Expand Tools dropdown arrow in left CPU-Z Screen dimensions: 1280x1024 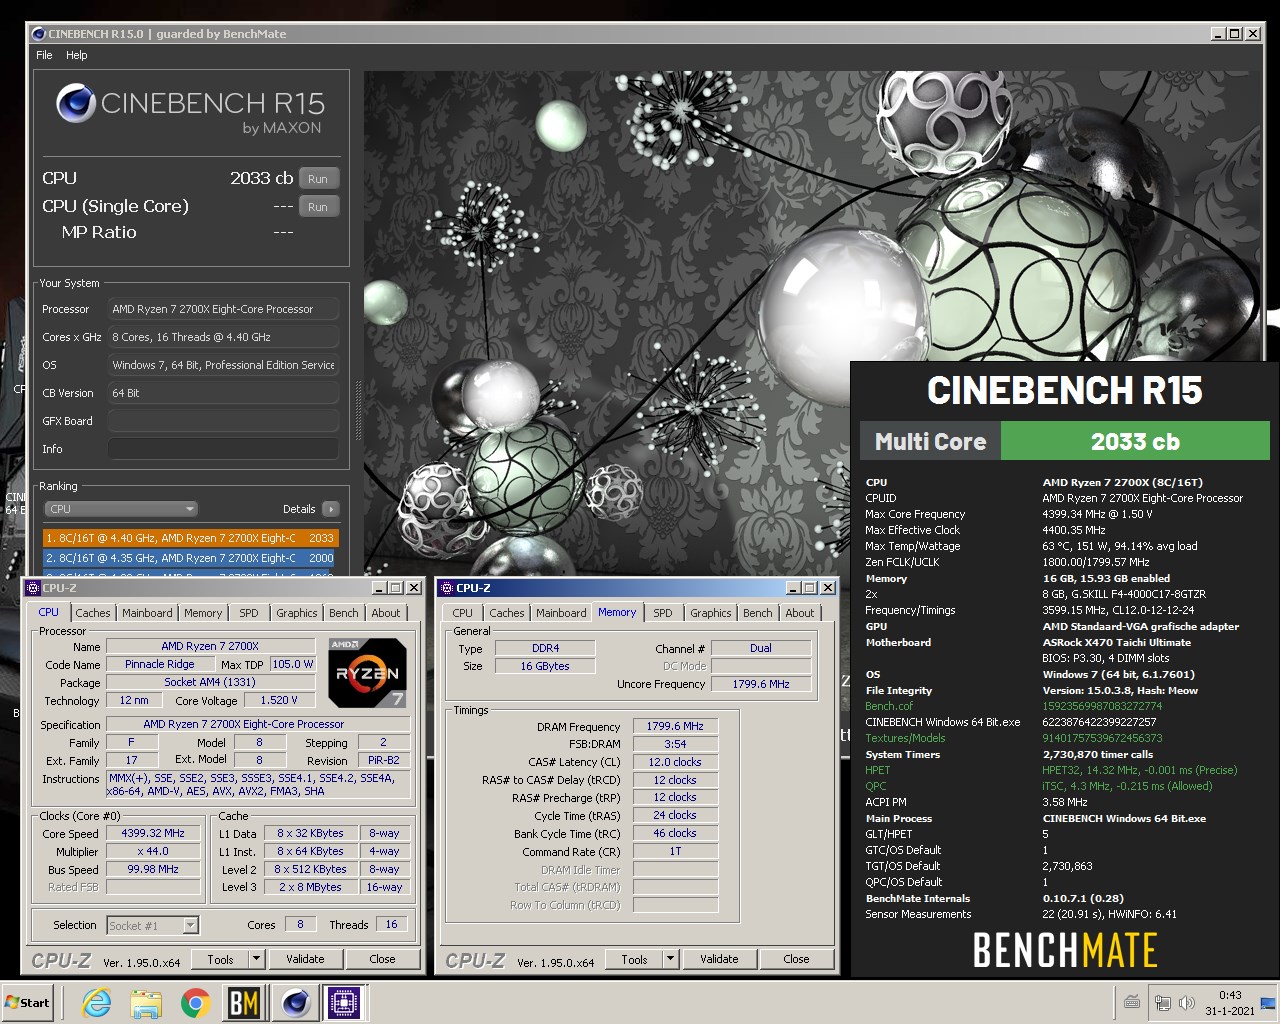[x=257, y=959]
